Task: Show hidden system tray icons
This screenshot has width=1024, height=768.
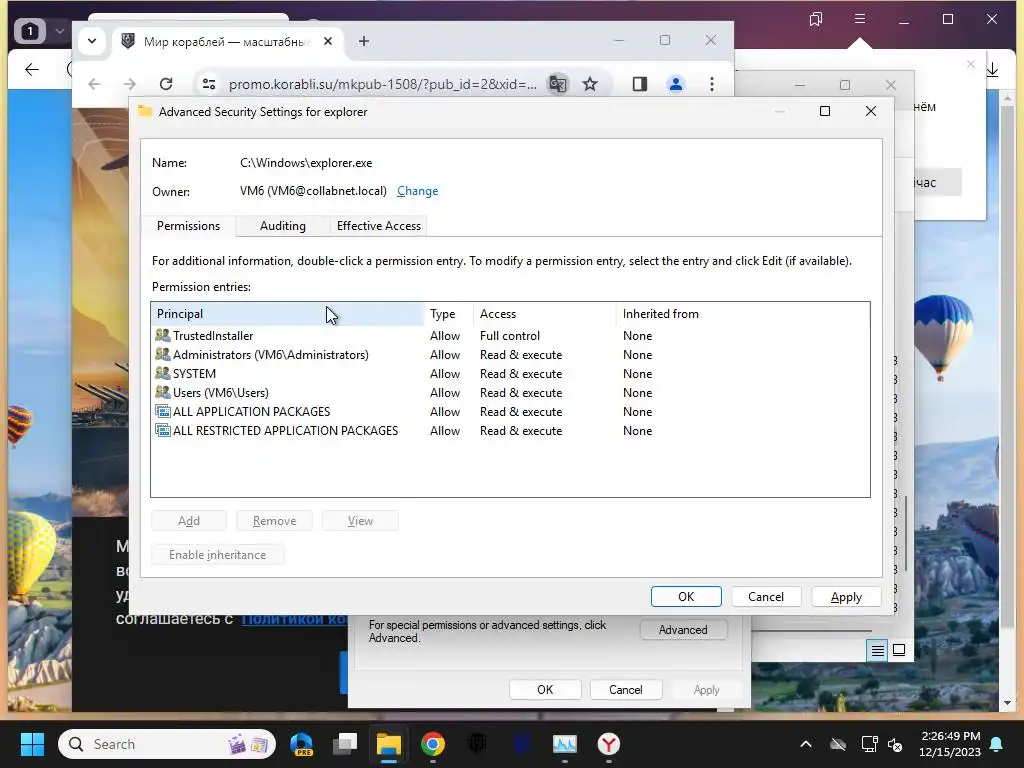Action: coord(806,744)
